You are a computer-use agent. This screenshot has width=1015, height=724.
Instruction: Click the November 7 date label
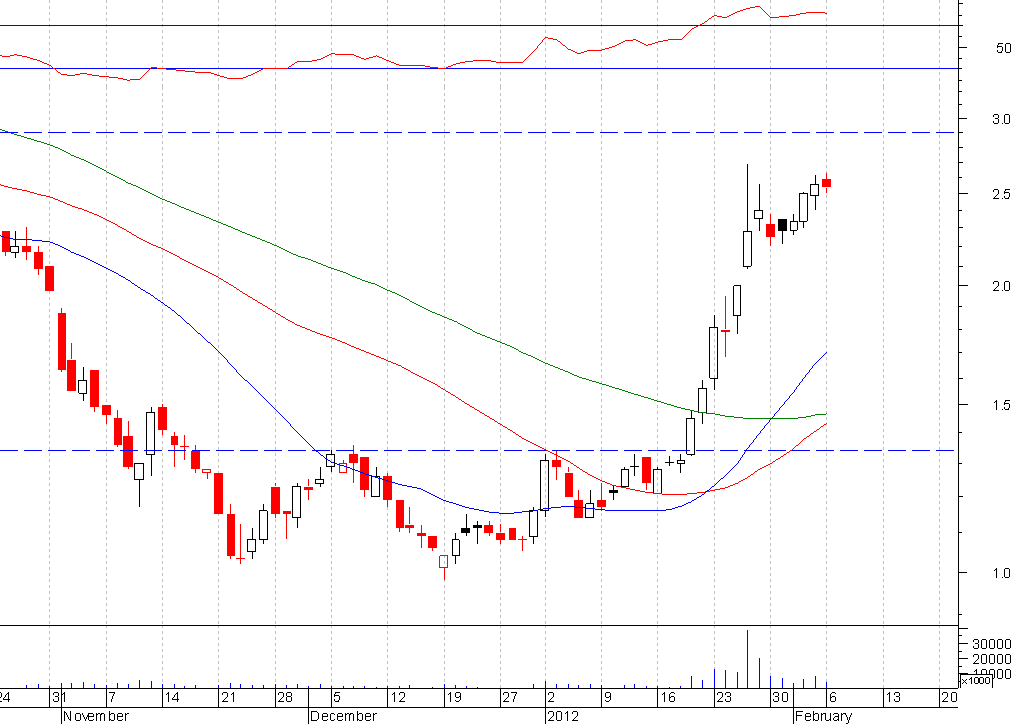(111, 697)
